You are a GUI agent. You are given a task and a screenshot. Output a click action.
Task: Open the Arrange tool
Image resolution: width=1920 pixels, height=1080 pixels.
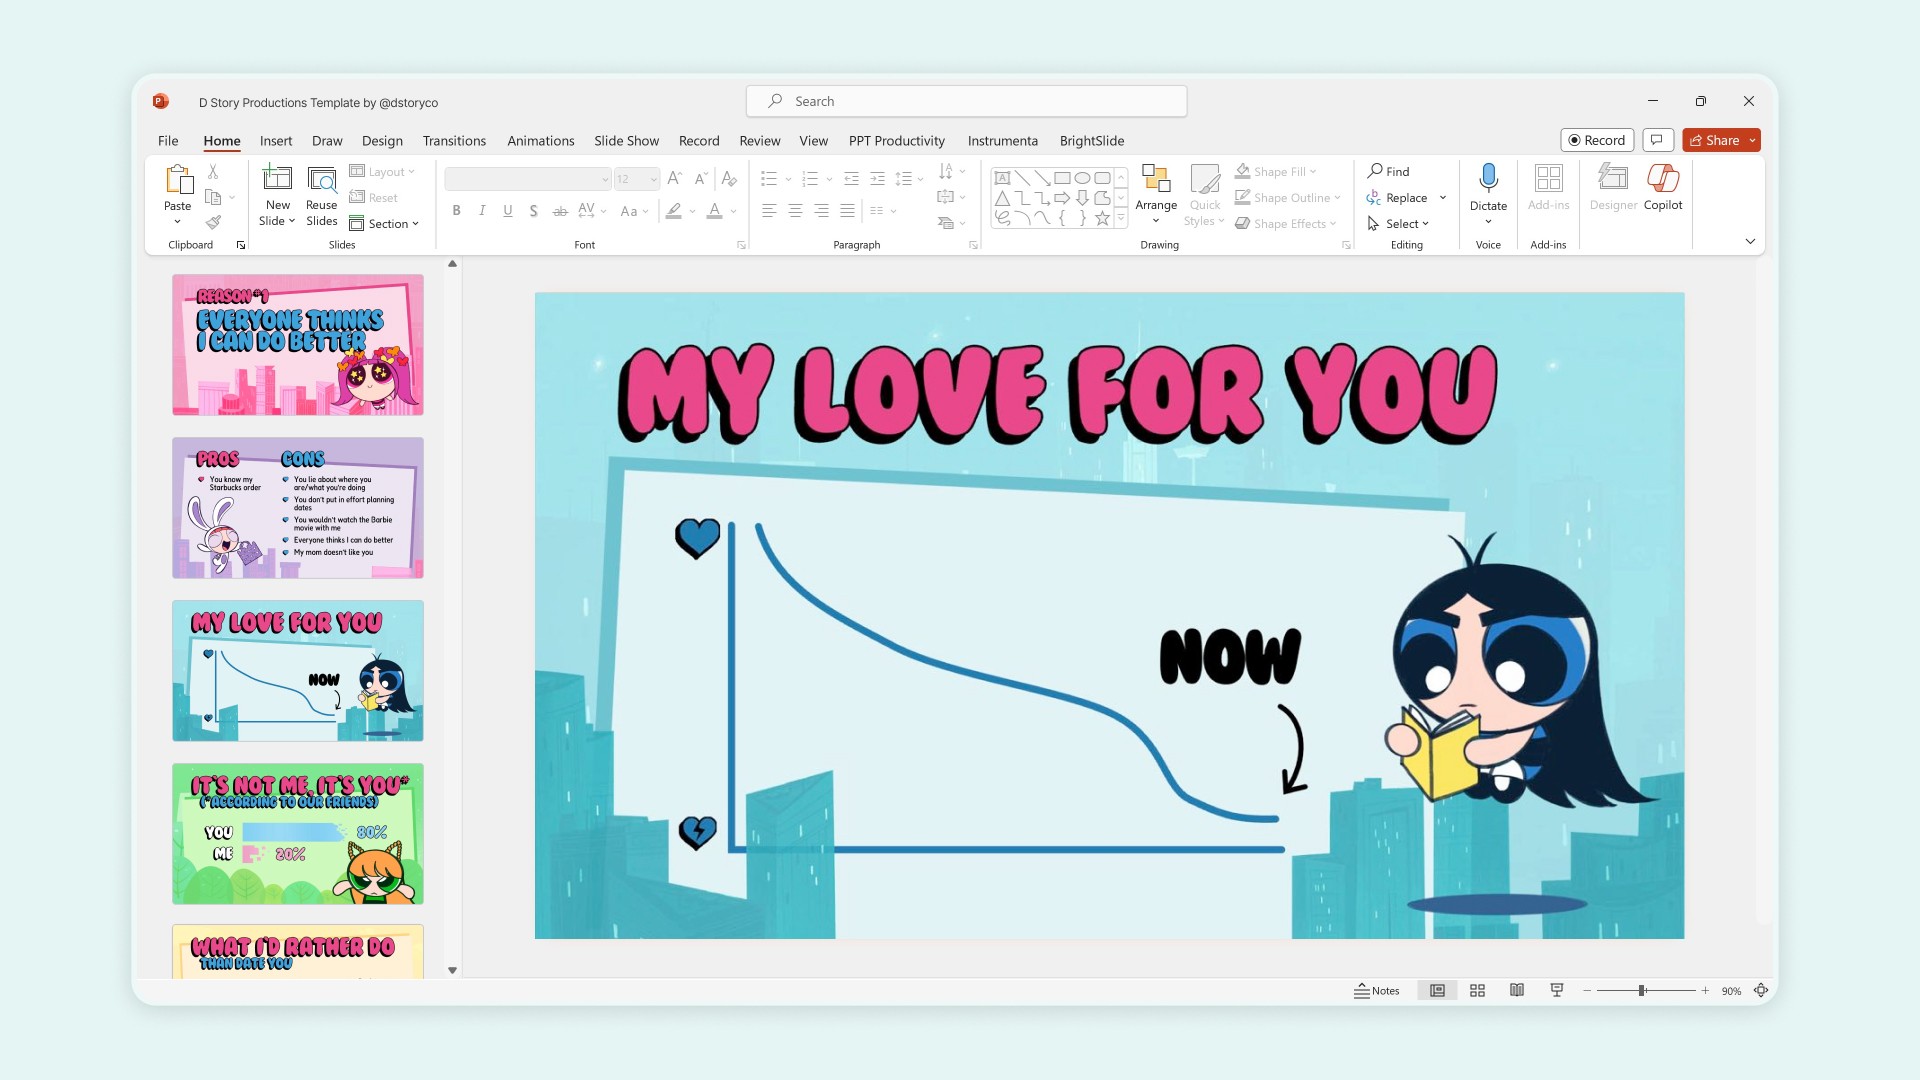[x=1156, y=190]
